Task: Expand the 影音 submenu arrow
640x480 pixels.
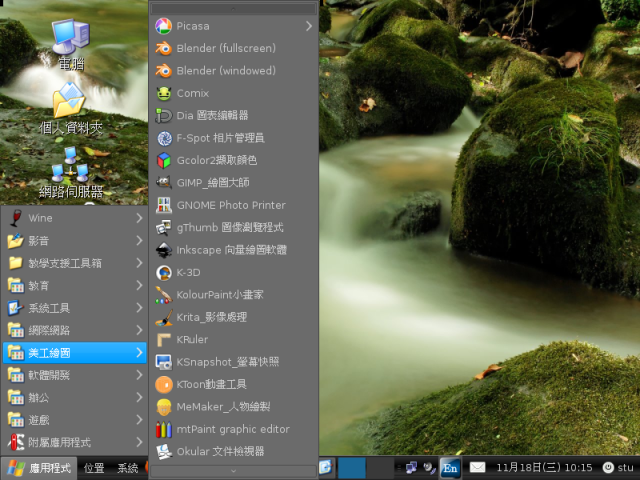Action: [139, 240]
